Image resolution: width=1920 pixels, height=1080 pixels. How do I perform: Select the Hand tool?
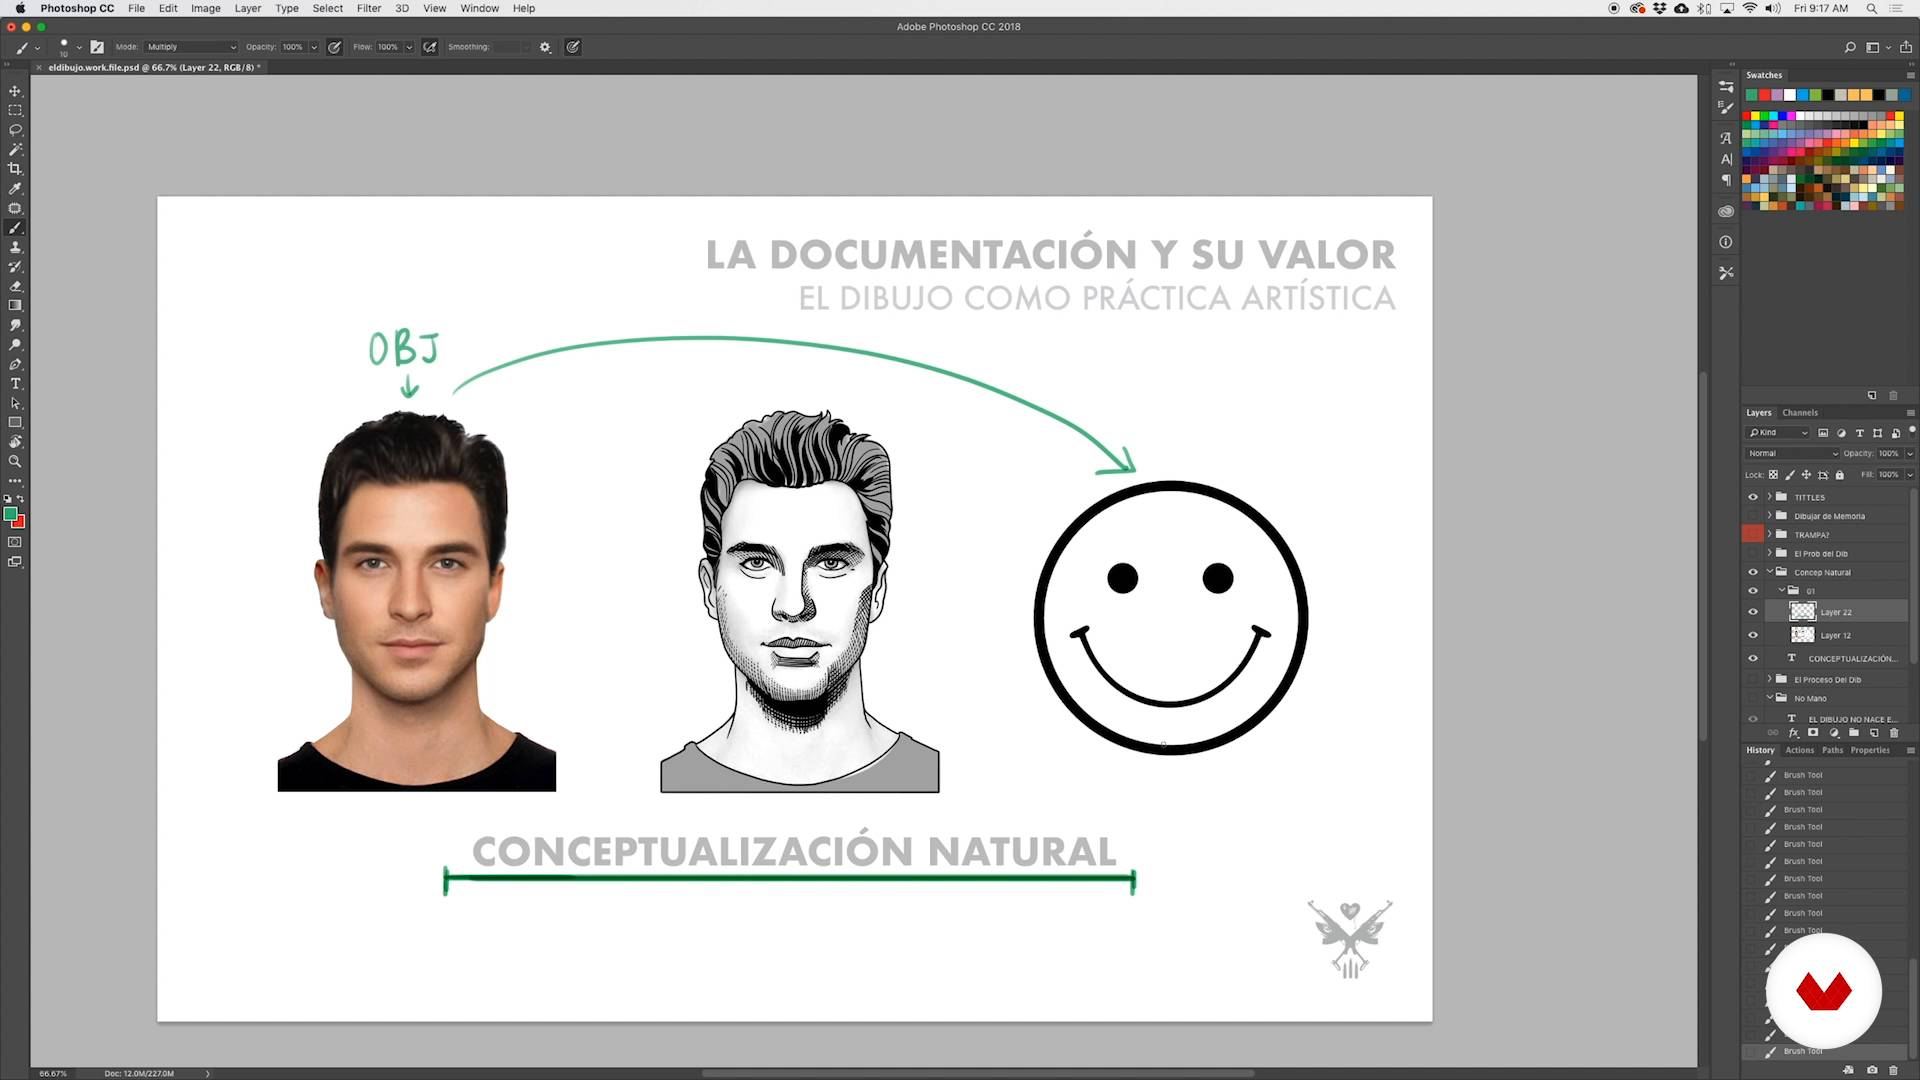(15, 442)
